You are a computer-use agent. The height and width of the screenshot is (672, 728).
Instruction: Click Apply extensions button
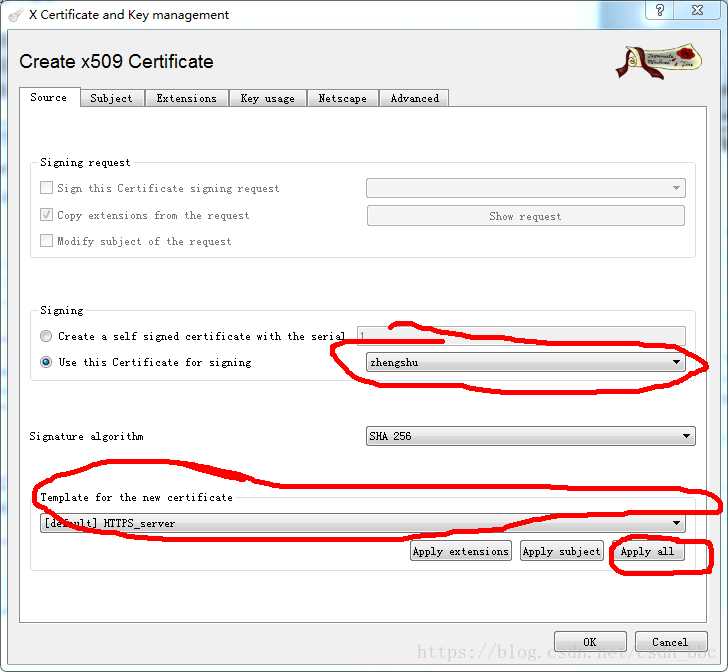[x=461, y=551]
